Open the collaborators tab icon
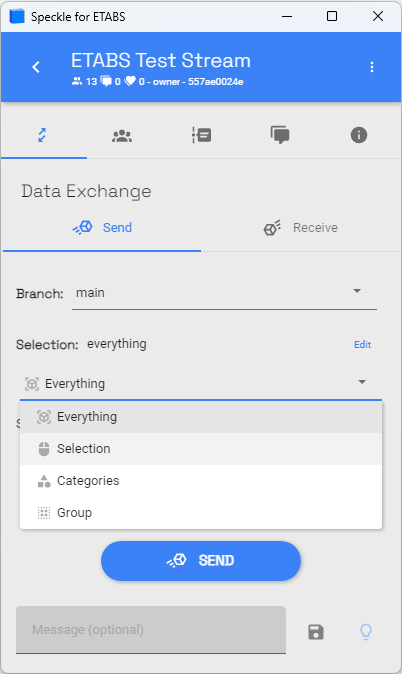The image size is (402, 674). [x=122, y=136]
